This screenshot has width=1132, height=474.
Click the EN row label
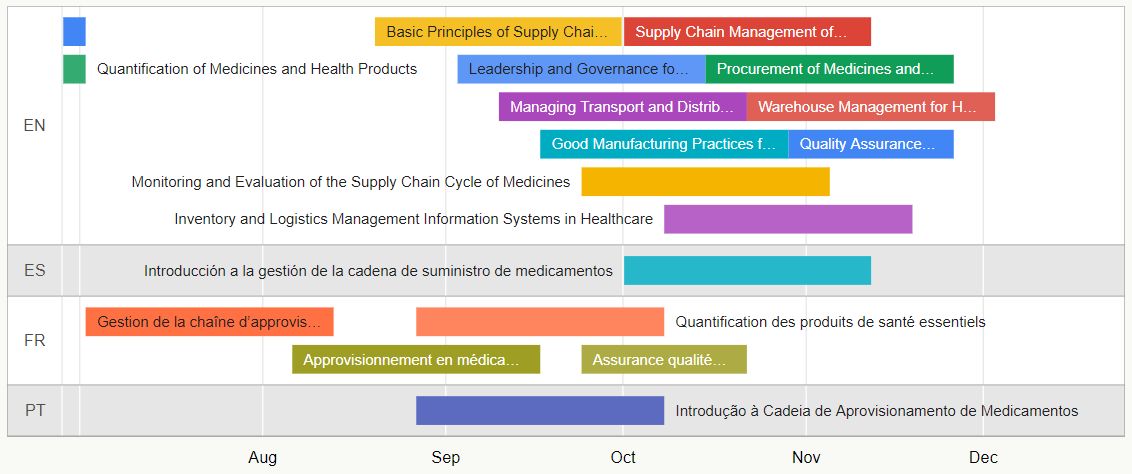click(x=34, y=126)
